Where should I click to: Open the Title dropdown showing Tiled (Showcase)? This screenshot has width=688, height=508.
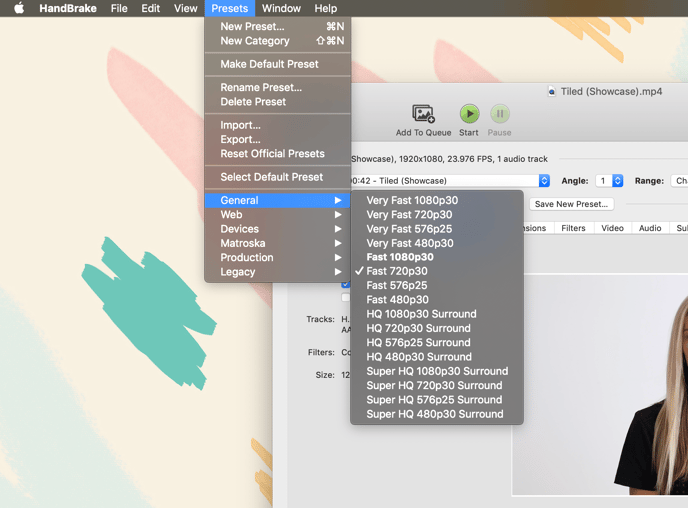point(450,181)
